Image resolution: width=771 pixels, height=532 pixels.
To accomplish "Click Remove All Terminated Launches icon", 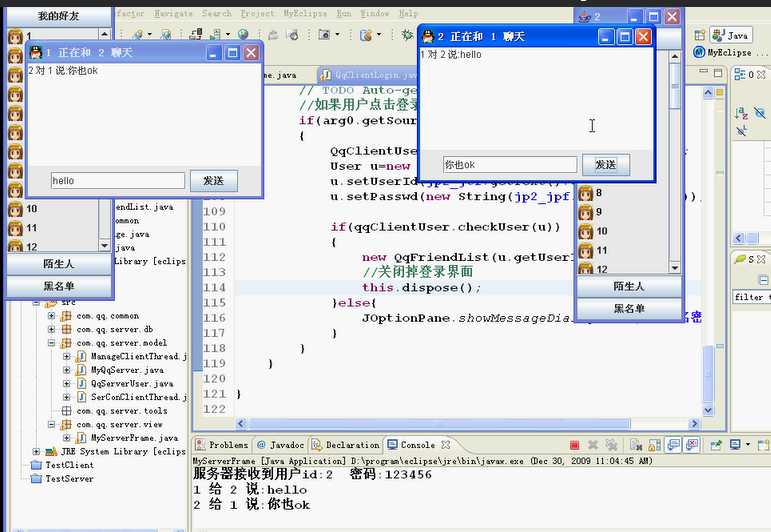I will [611, 445].
